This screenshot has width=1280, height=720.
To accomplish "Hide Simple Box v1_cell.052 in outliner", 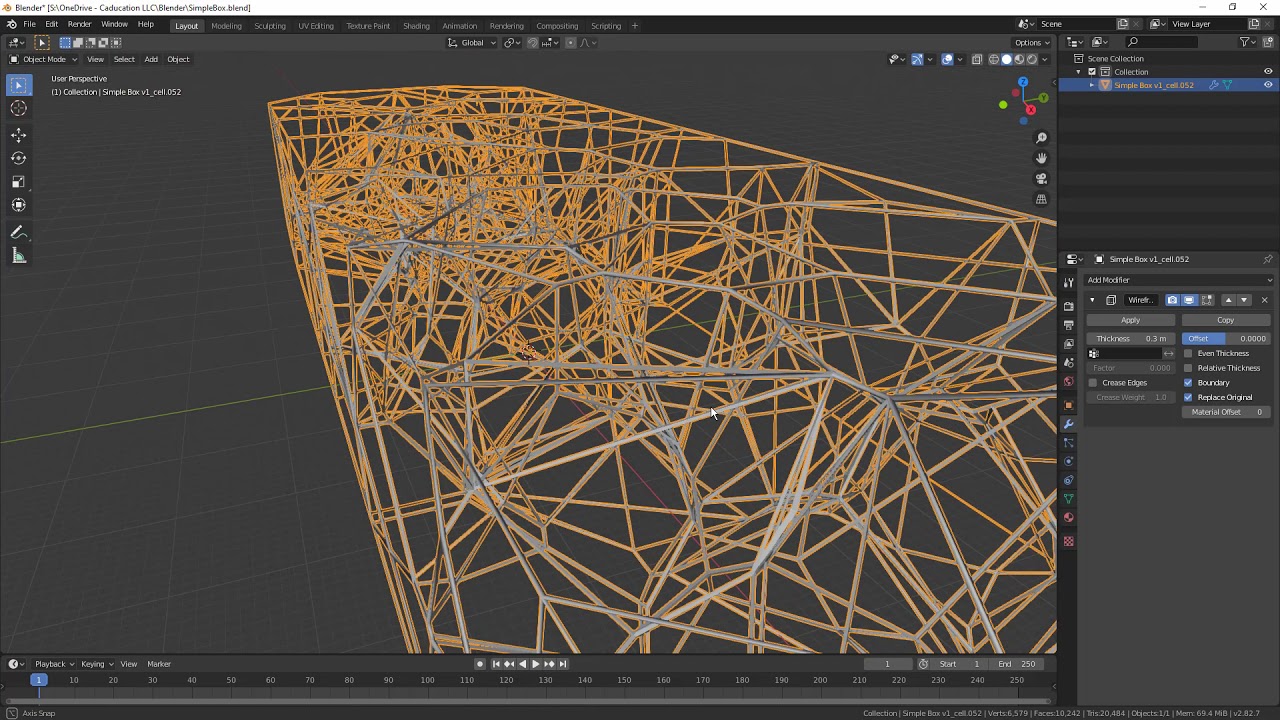I will click(x=1268, y=85).
